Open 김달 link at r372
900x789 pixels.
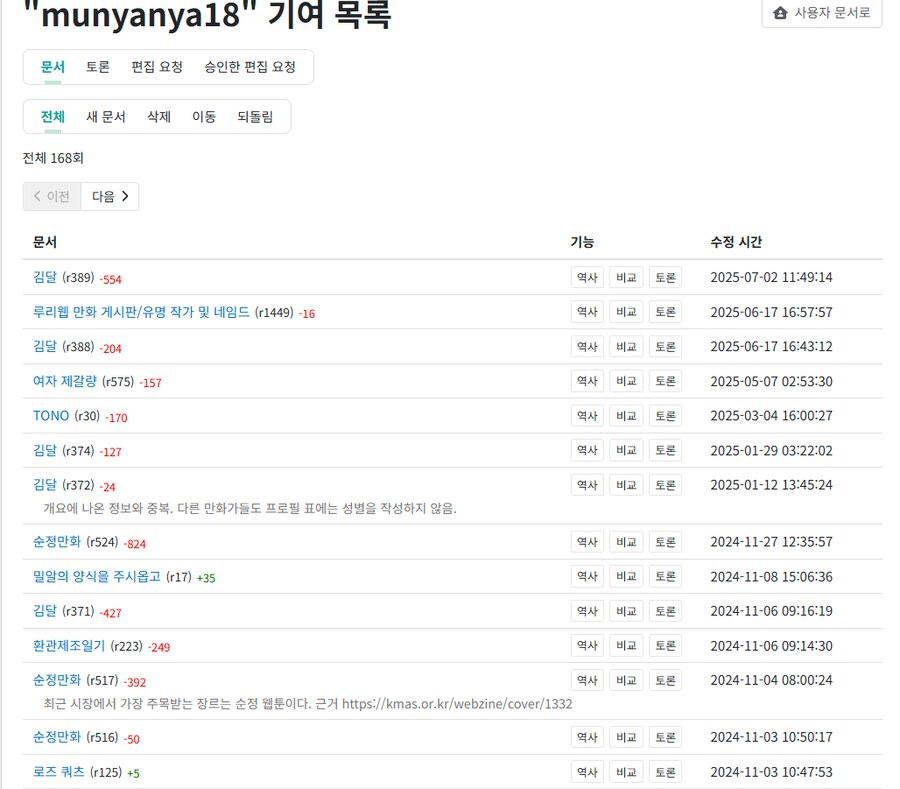click(45, 485)
